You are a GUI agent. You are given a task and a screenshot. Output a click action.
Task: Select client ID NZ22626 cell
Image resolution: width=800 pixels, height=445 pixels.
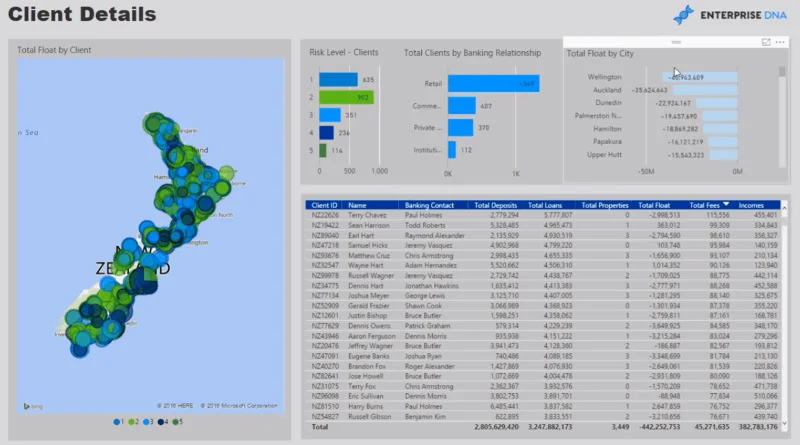point(325,215)
